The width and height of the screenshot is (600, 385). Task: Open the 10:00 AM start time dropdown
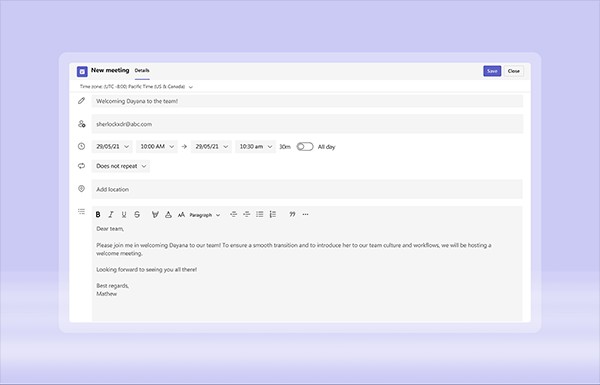point(157,147)
